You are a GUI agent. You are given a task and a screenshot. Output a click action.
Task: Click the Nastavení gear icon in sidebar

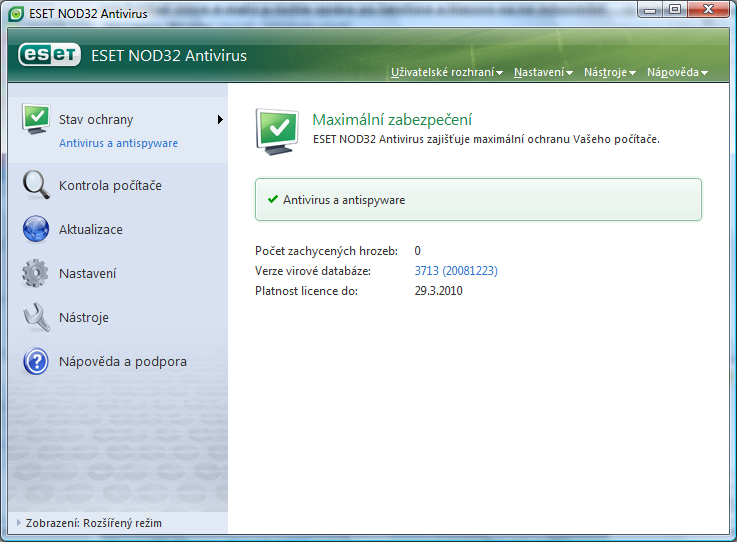tap(35, 273)
